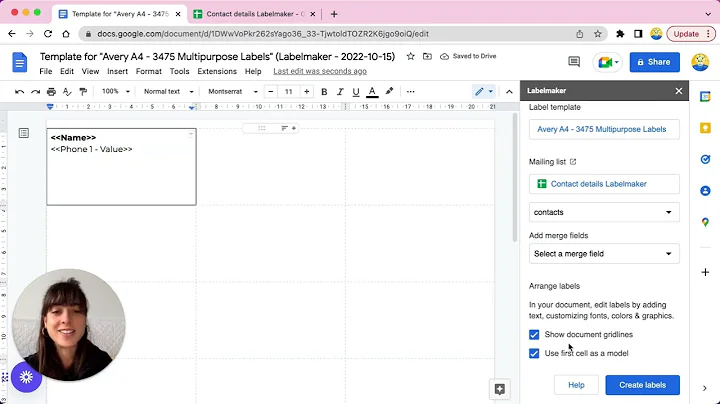
Task: Redo the last action in toolbar
Action: pyautogui.click(x=35, y=92)
